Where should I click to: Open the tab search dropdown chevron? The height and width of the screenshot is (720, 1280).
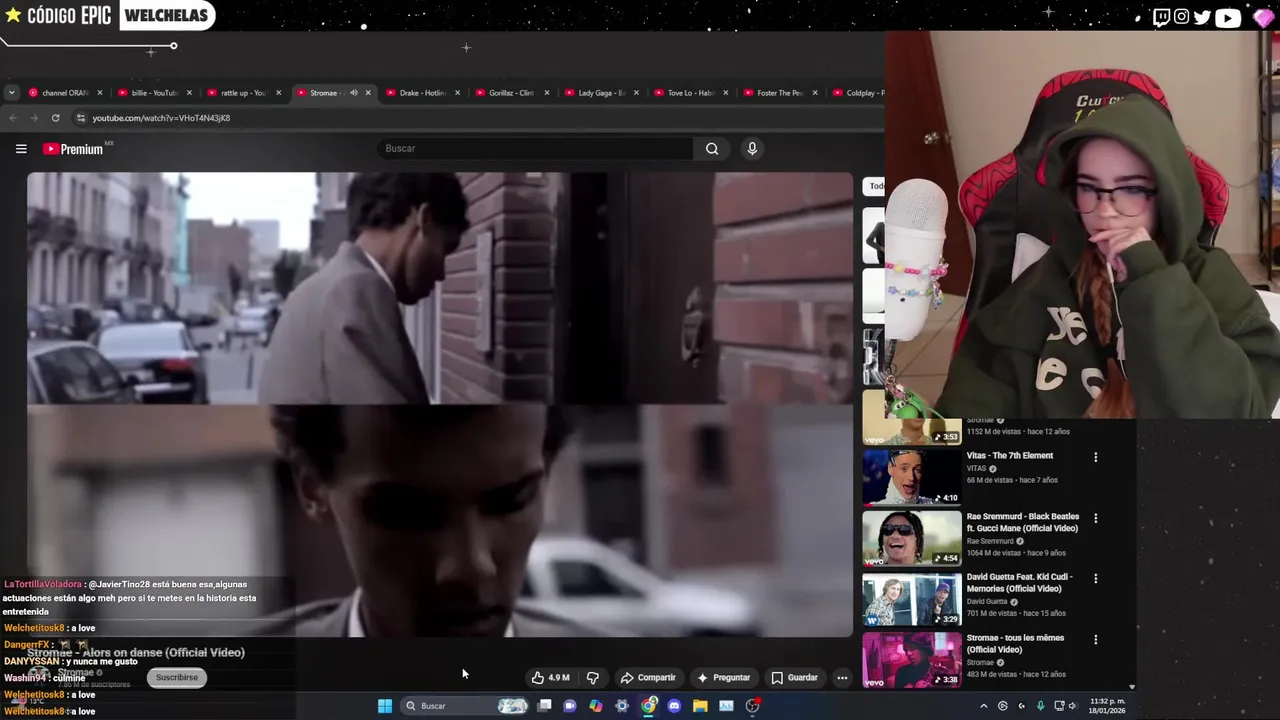(x=11, y=93)
